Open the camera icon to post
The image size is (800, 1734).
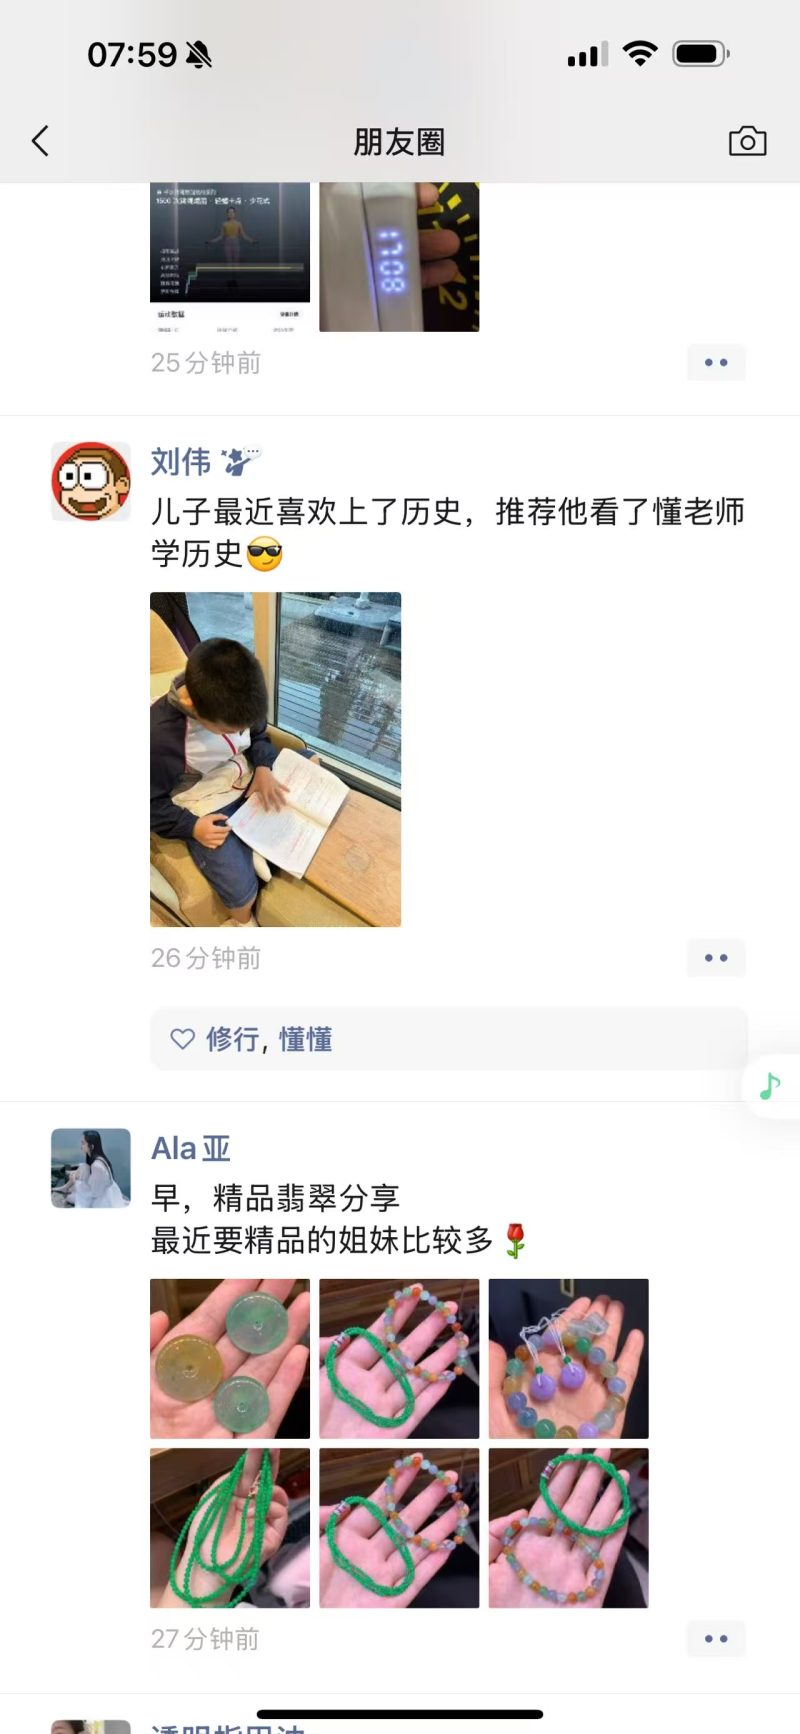pos(747,141)
